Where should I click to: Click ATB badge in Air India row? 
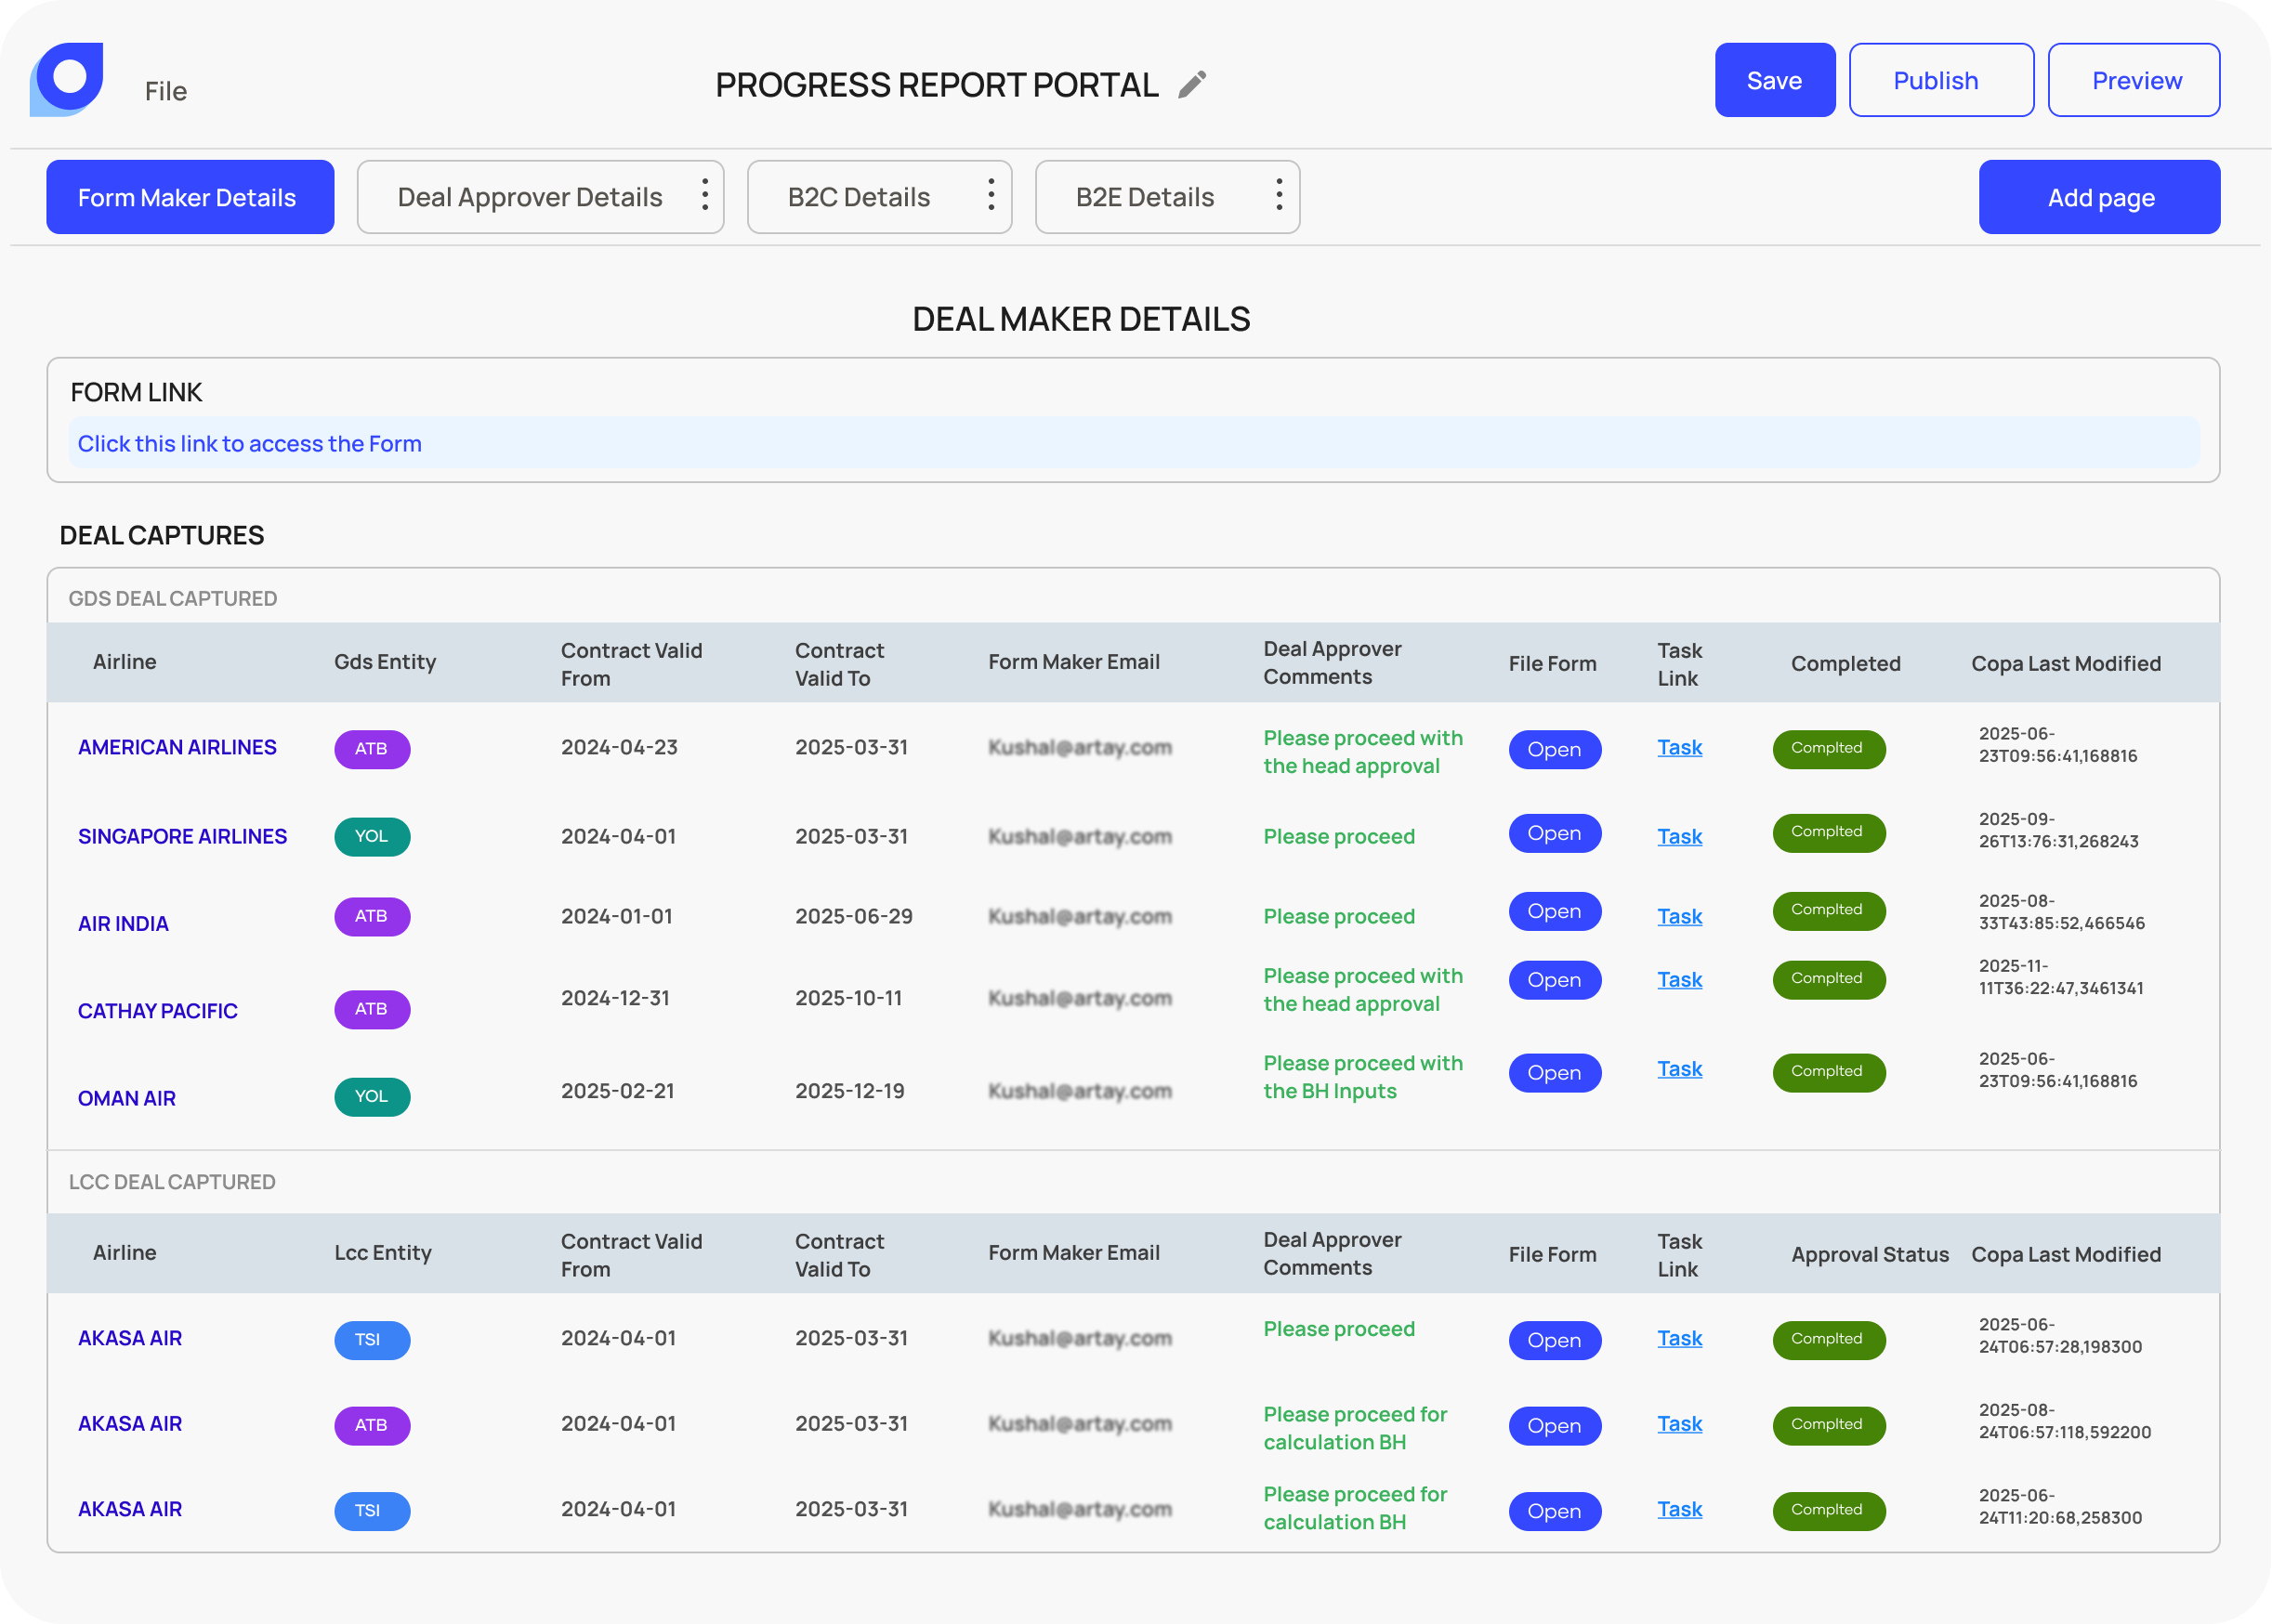[372, 916]
